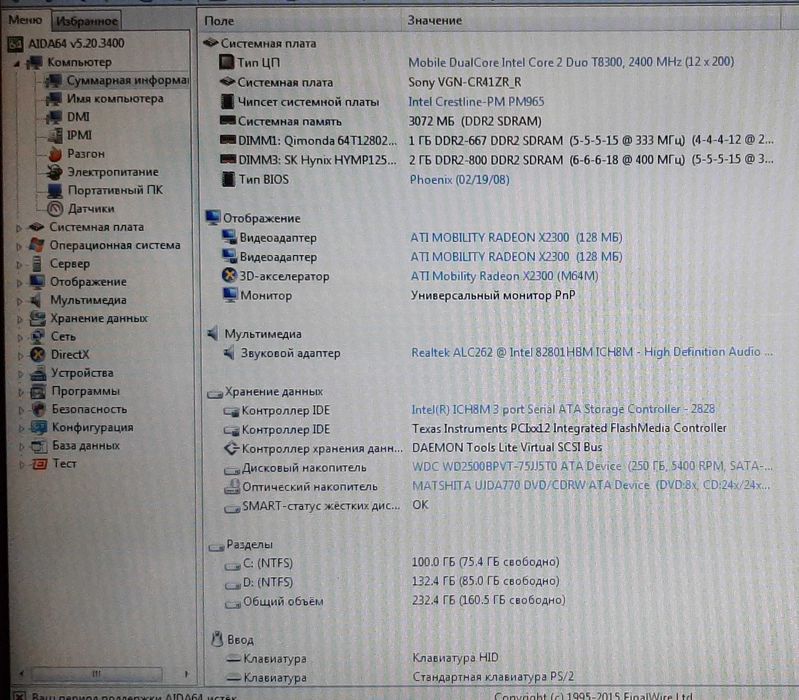The height and width of the screenshot is (700, 799).
Task: Expand Хранение данных tree node
Action: pyautogui.click(x=20, y=319)
